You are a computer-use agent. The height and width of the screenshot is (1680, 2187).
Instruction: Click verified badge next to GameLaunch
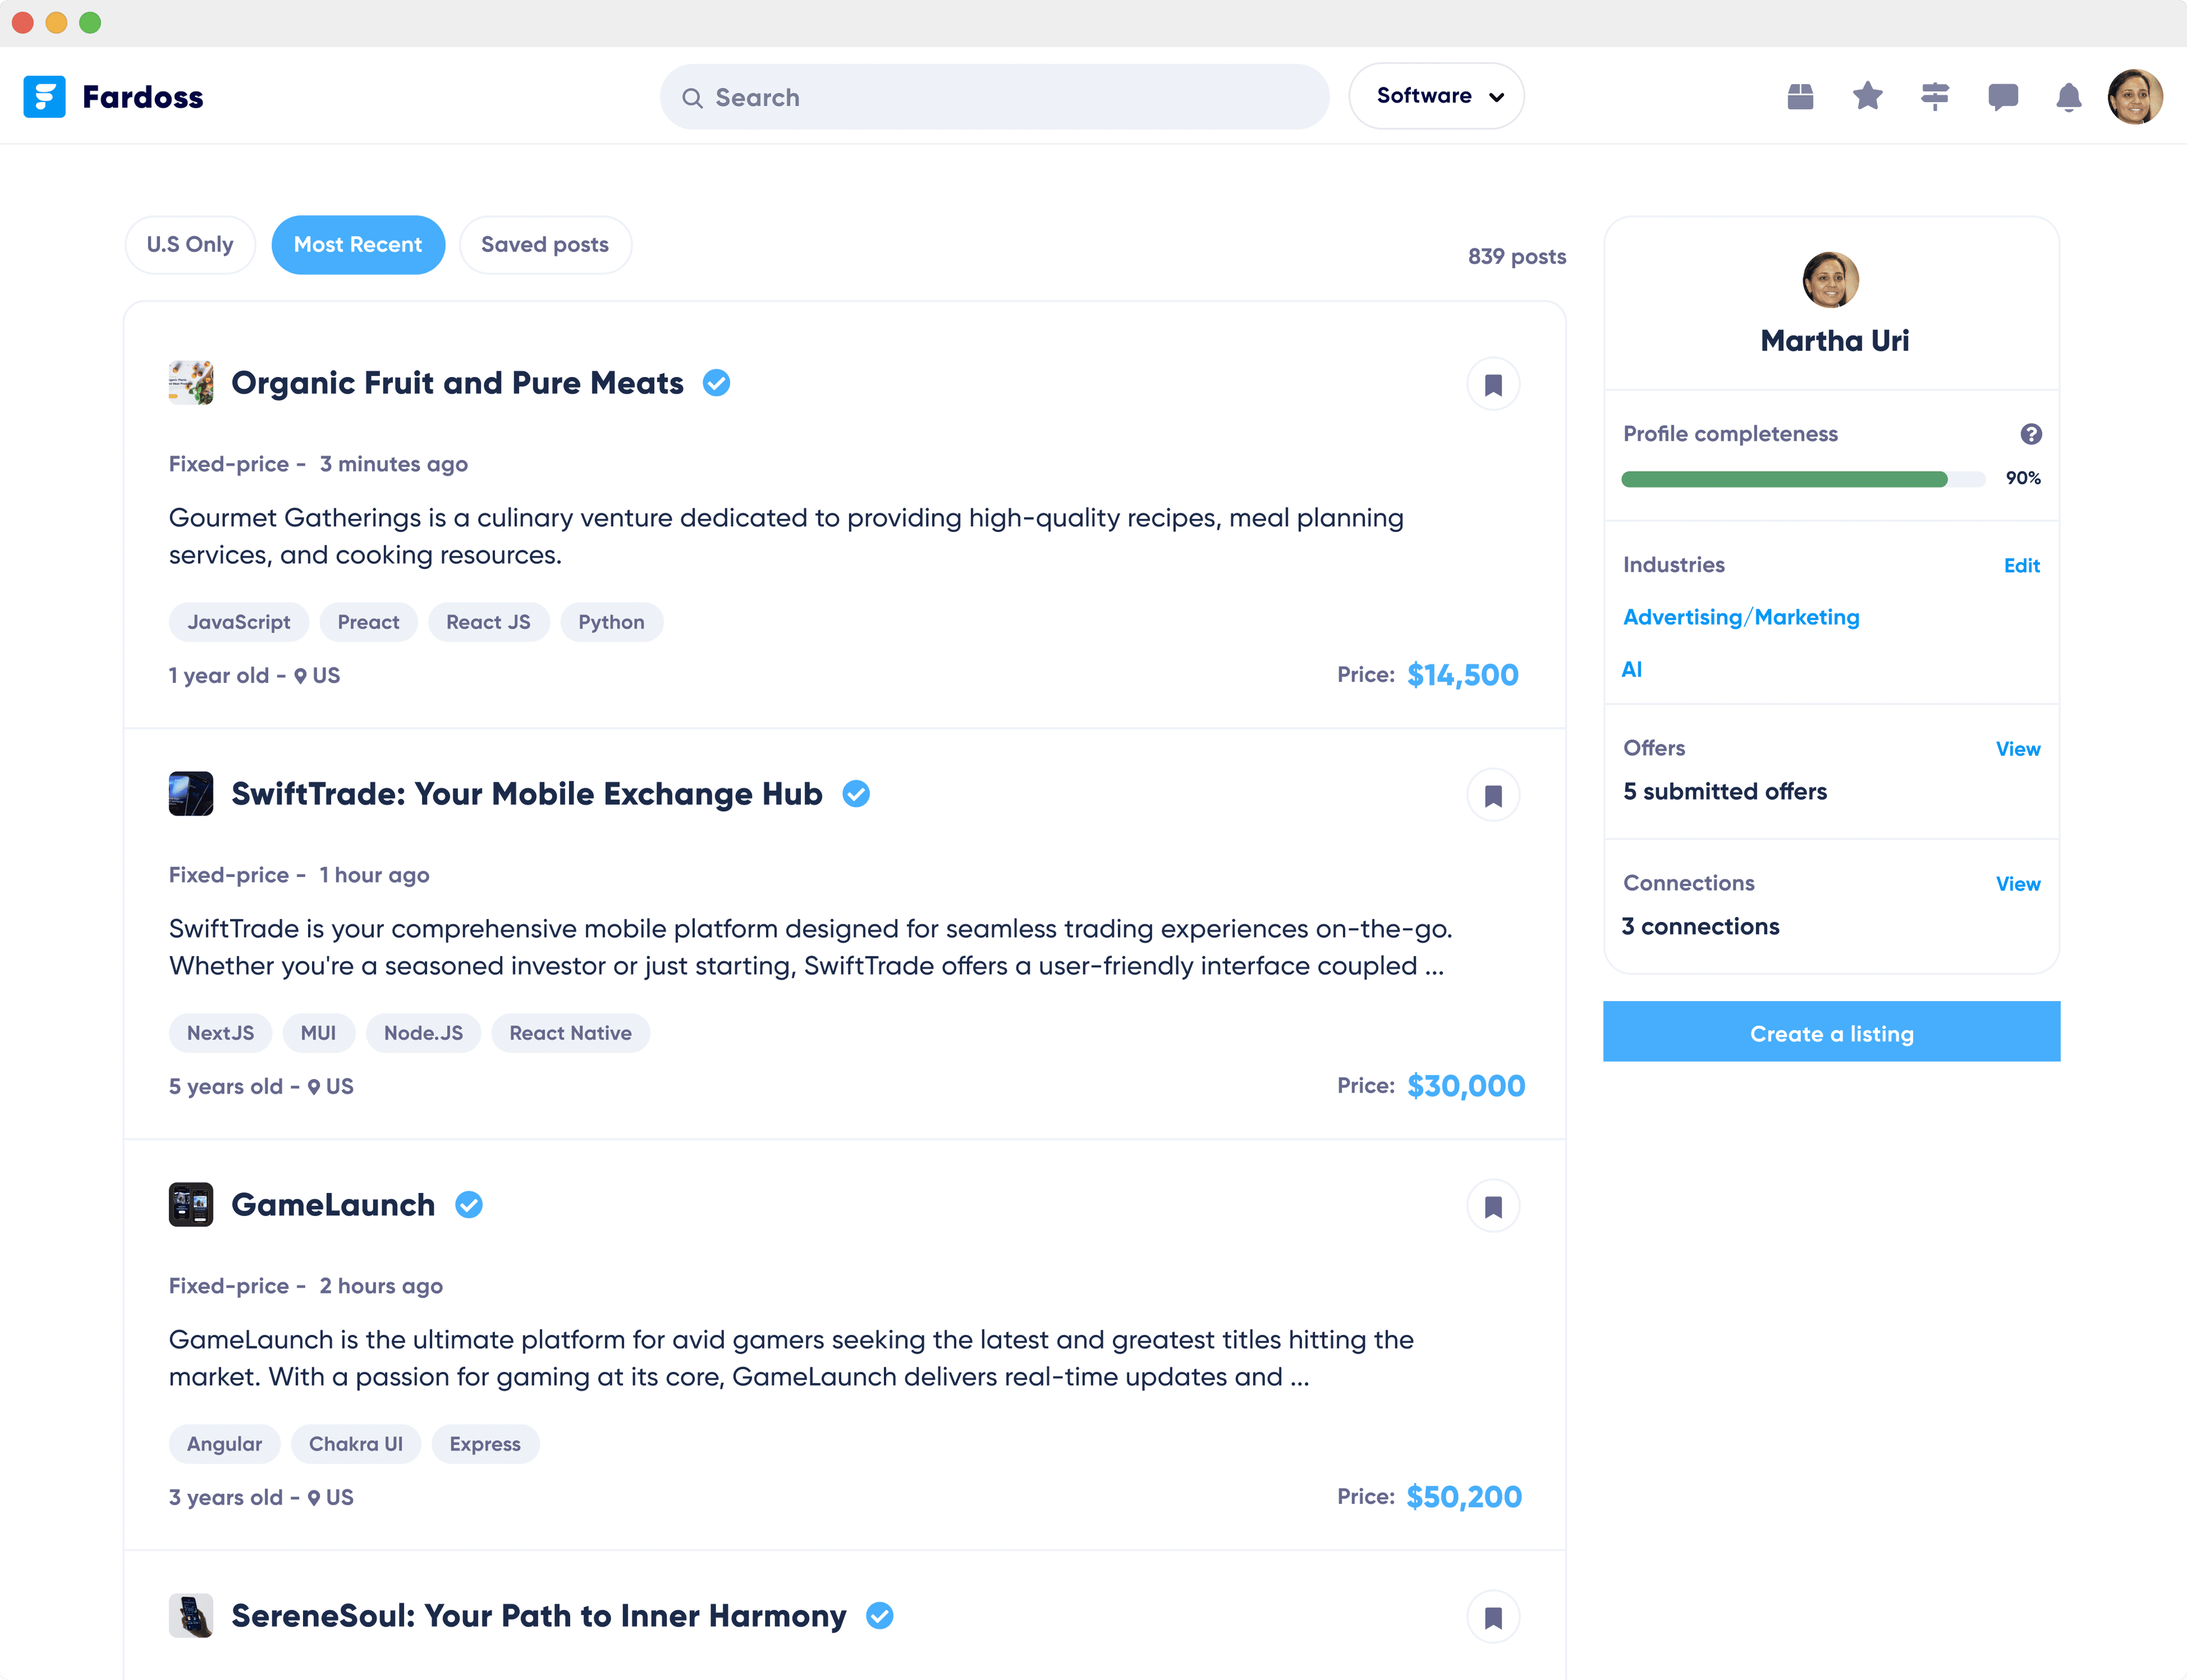pyautogui.click(x=469, y=1205)
